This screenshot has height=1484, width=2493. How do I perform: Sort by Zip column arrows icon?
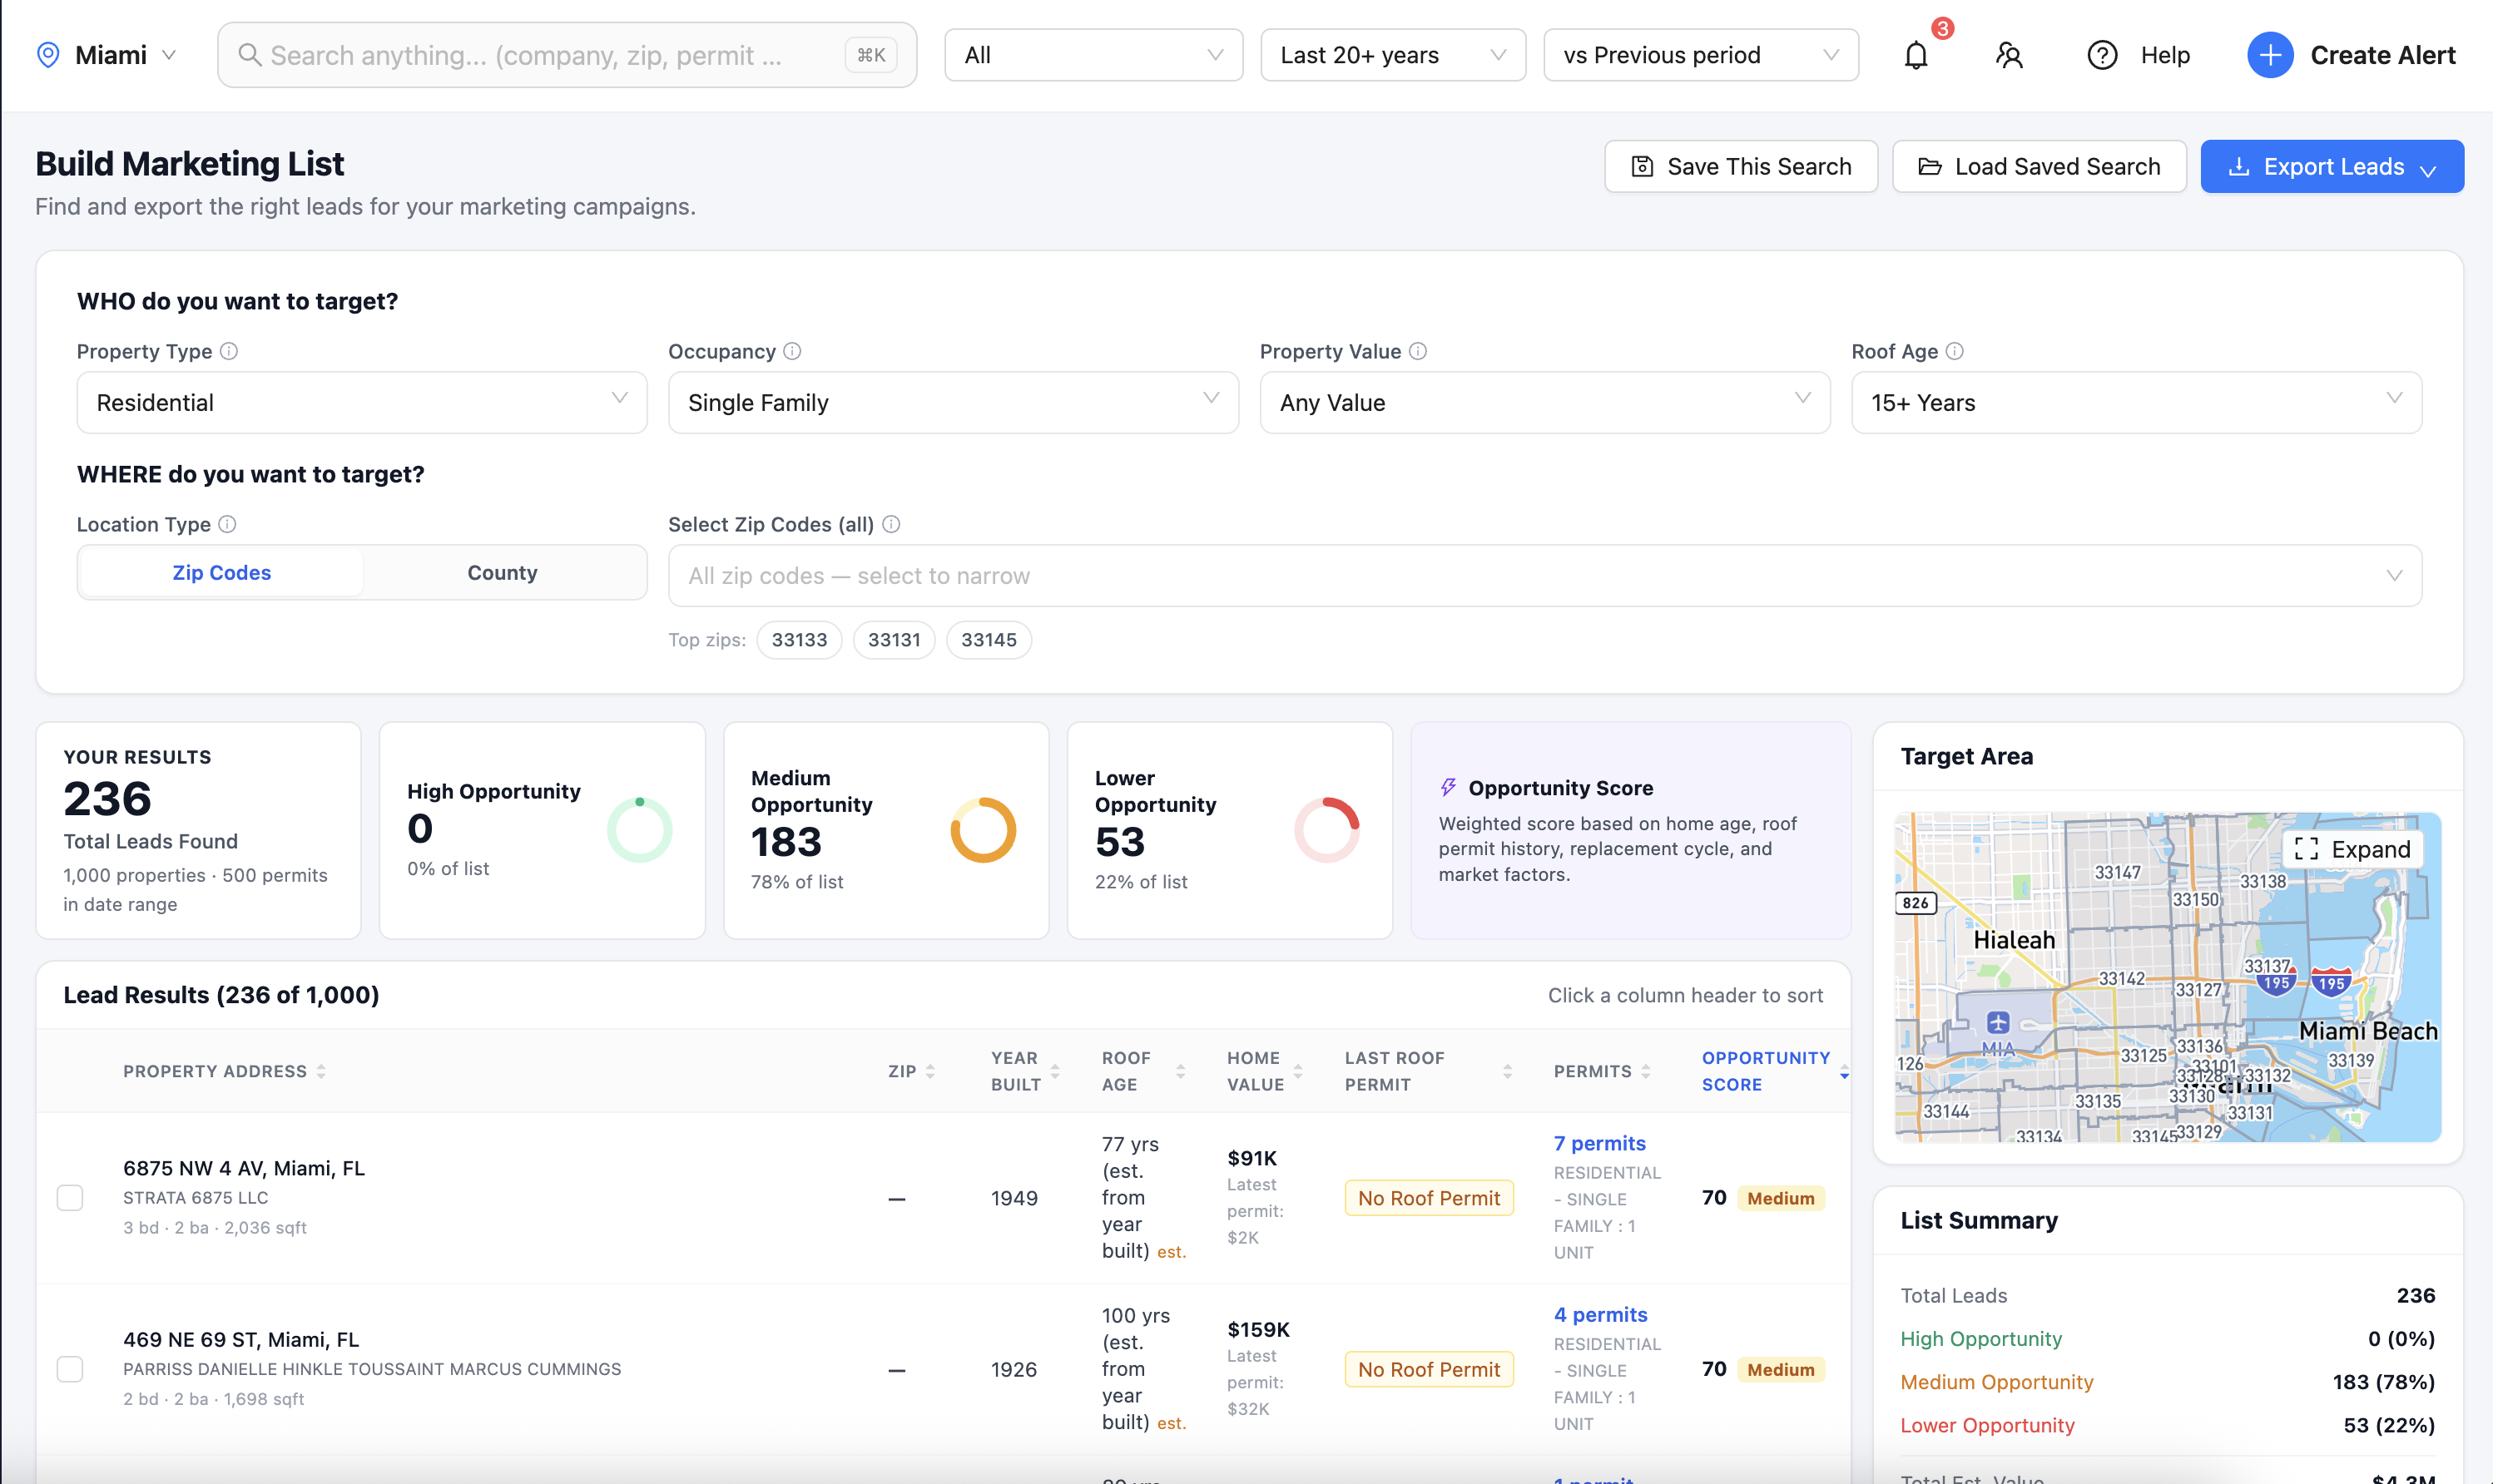click(x=930, y=1071)
